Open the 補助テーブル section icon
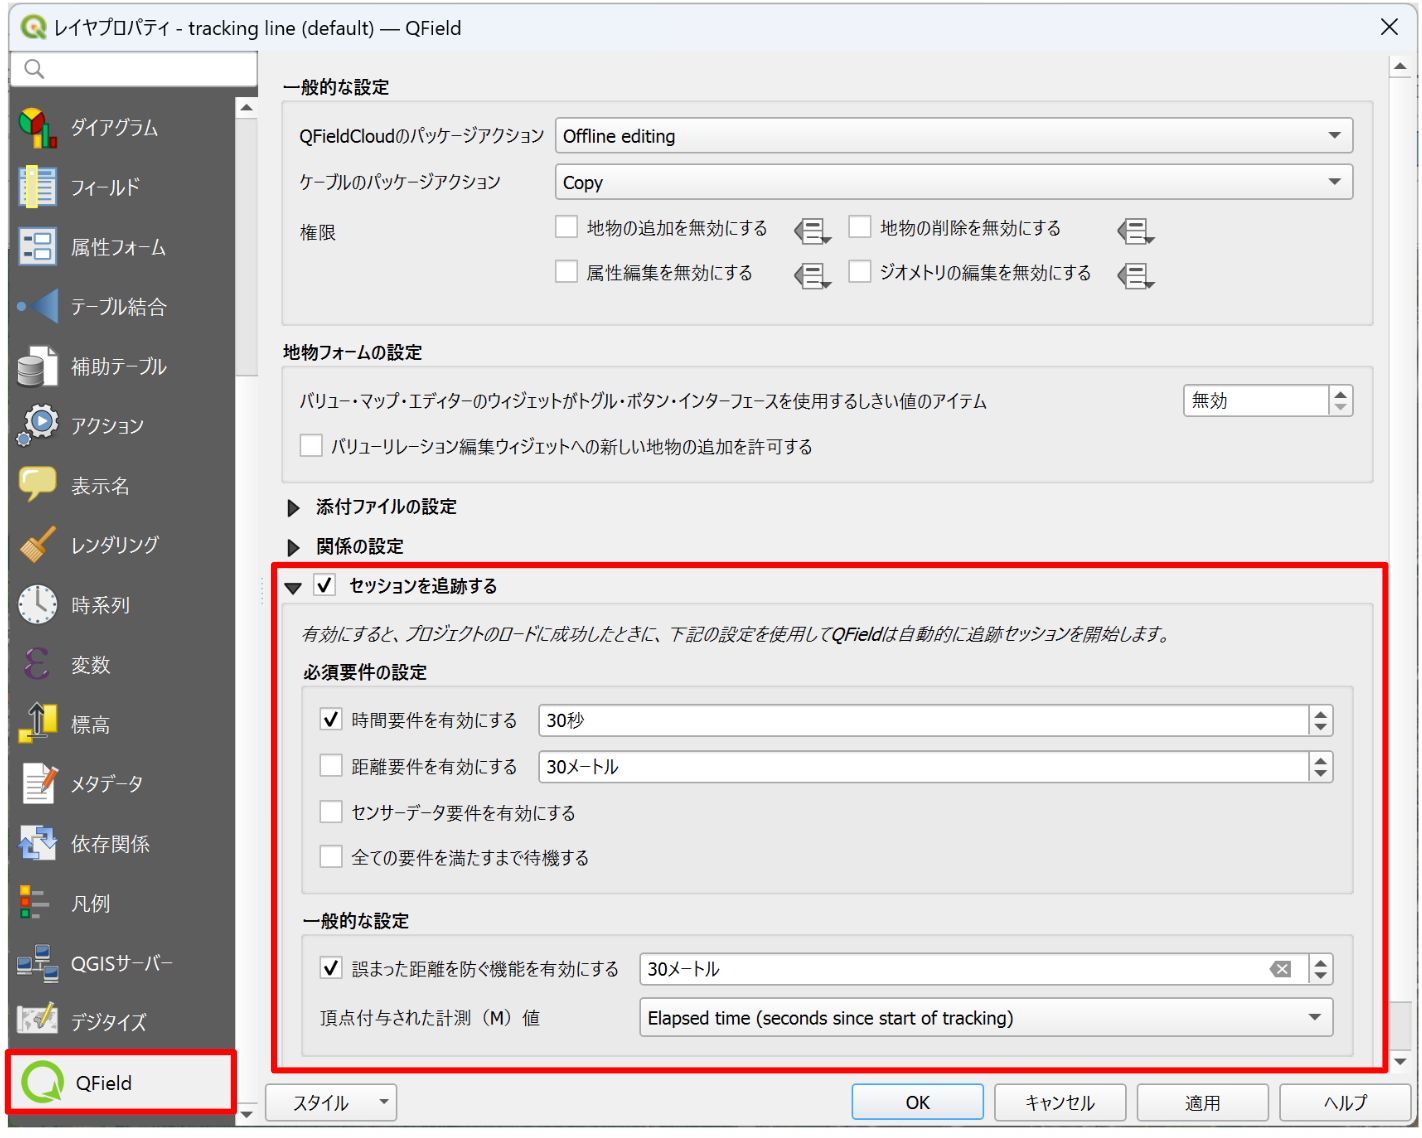1422x1138 pixels. [x=37, y=366]
